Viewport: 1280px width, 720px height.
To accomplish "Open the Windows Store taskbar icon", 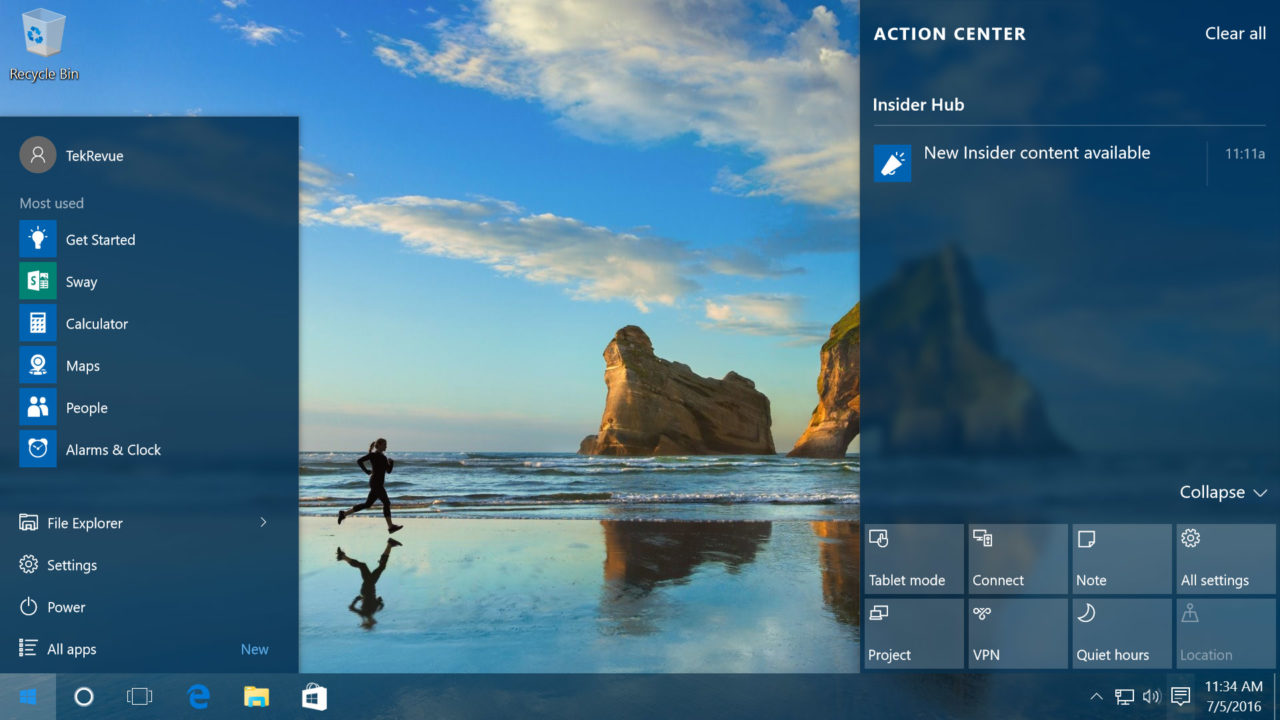I will (315, 697).
